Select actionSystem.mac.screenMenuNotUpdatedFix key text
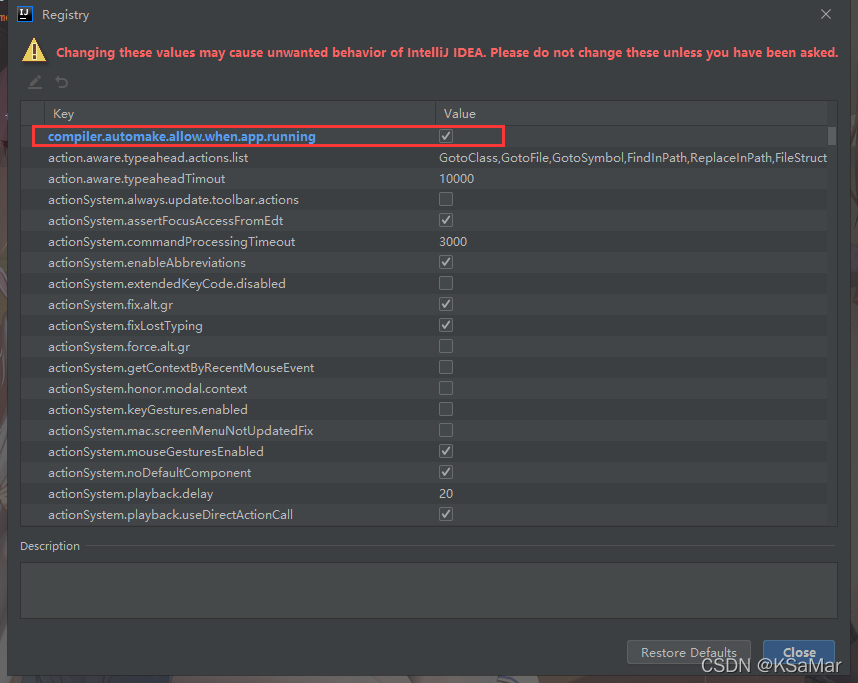The width and height of the screenshot is (858, 683). (181, 430)
